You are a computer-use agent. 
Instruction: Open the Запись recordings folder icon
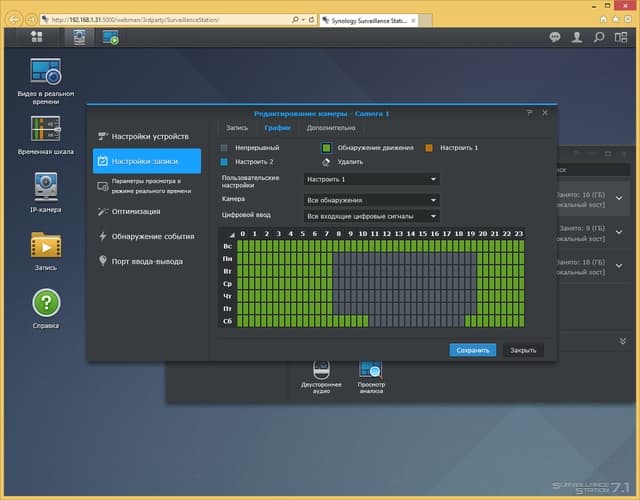[x=46, y=251]
